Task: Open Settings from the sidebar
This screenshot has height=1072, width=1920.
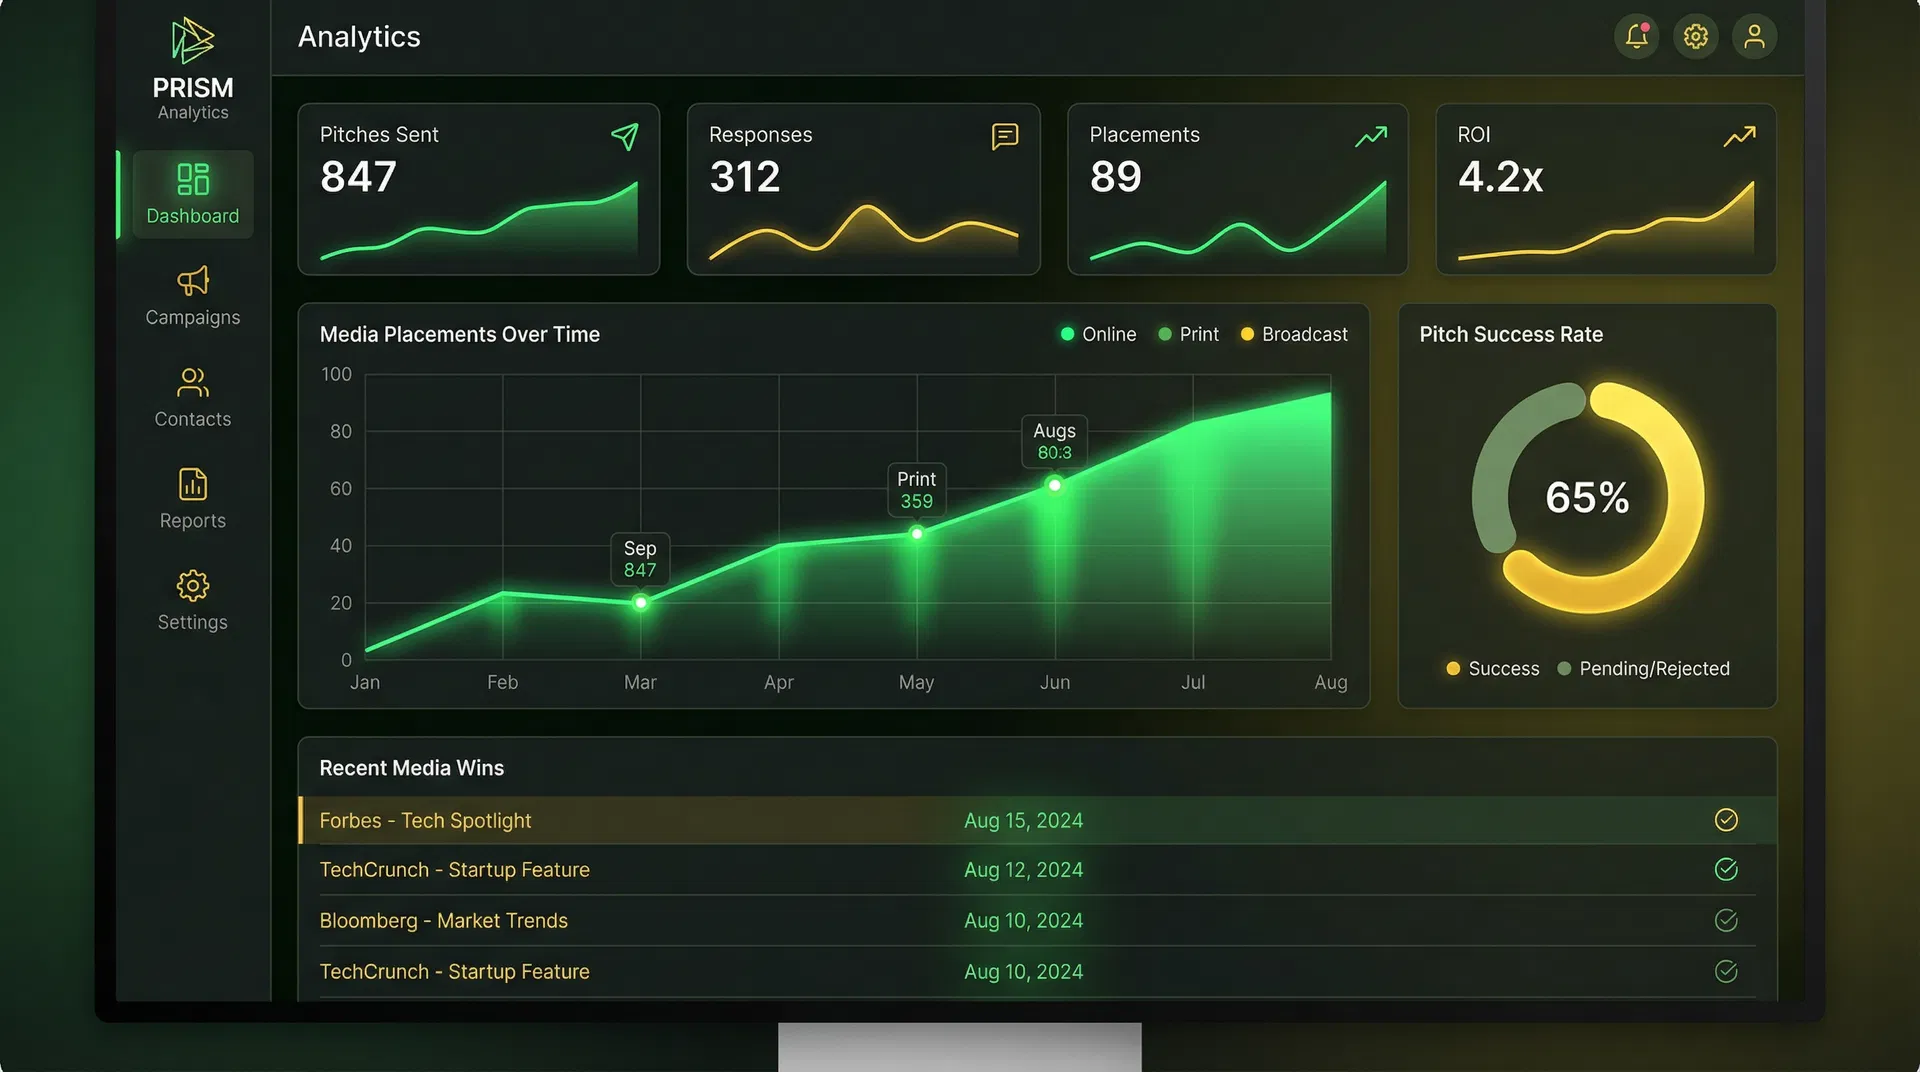Action: pyautogui.click(x=192, y=600)
